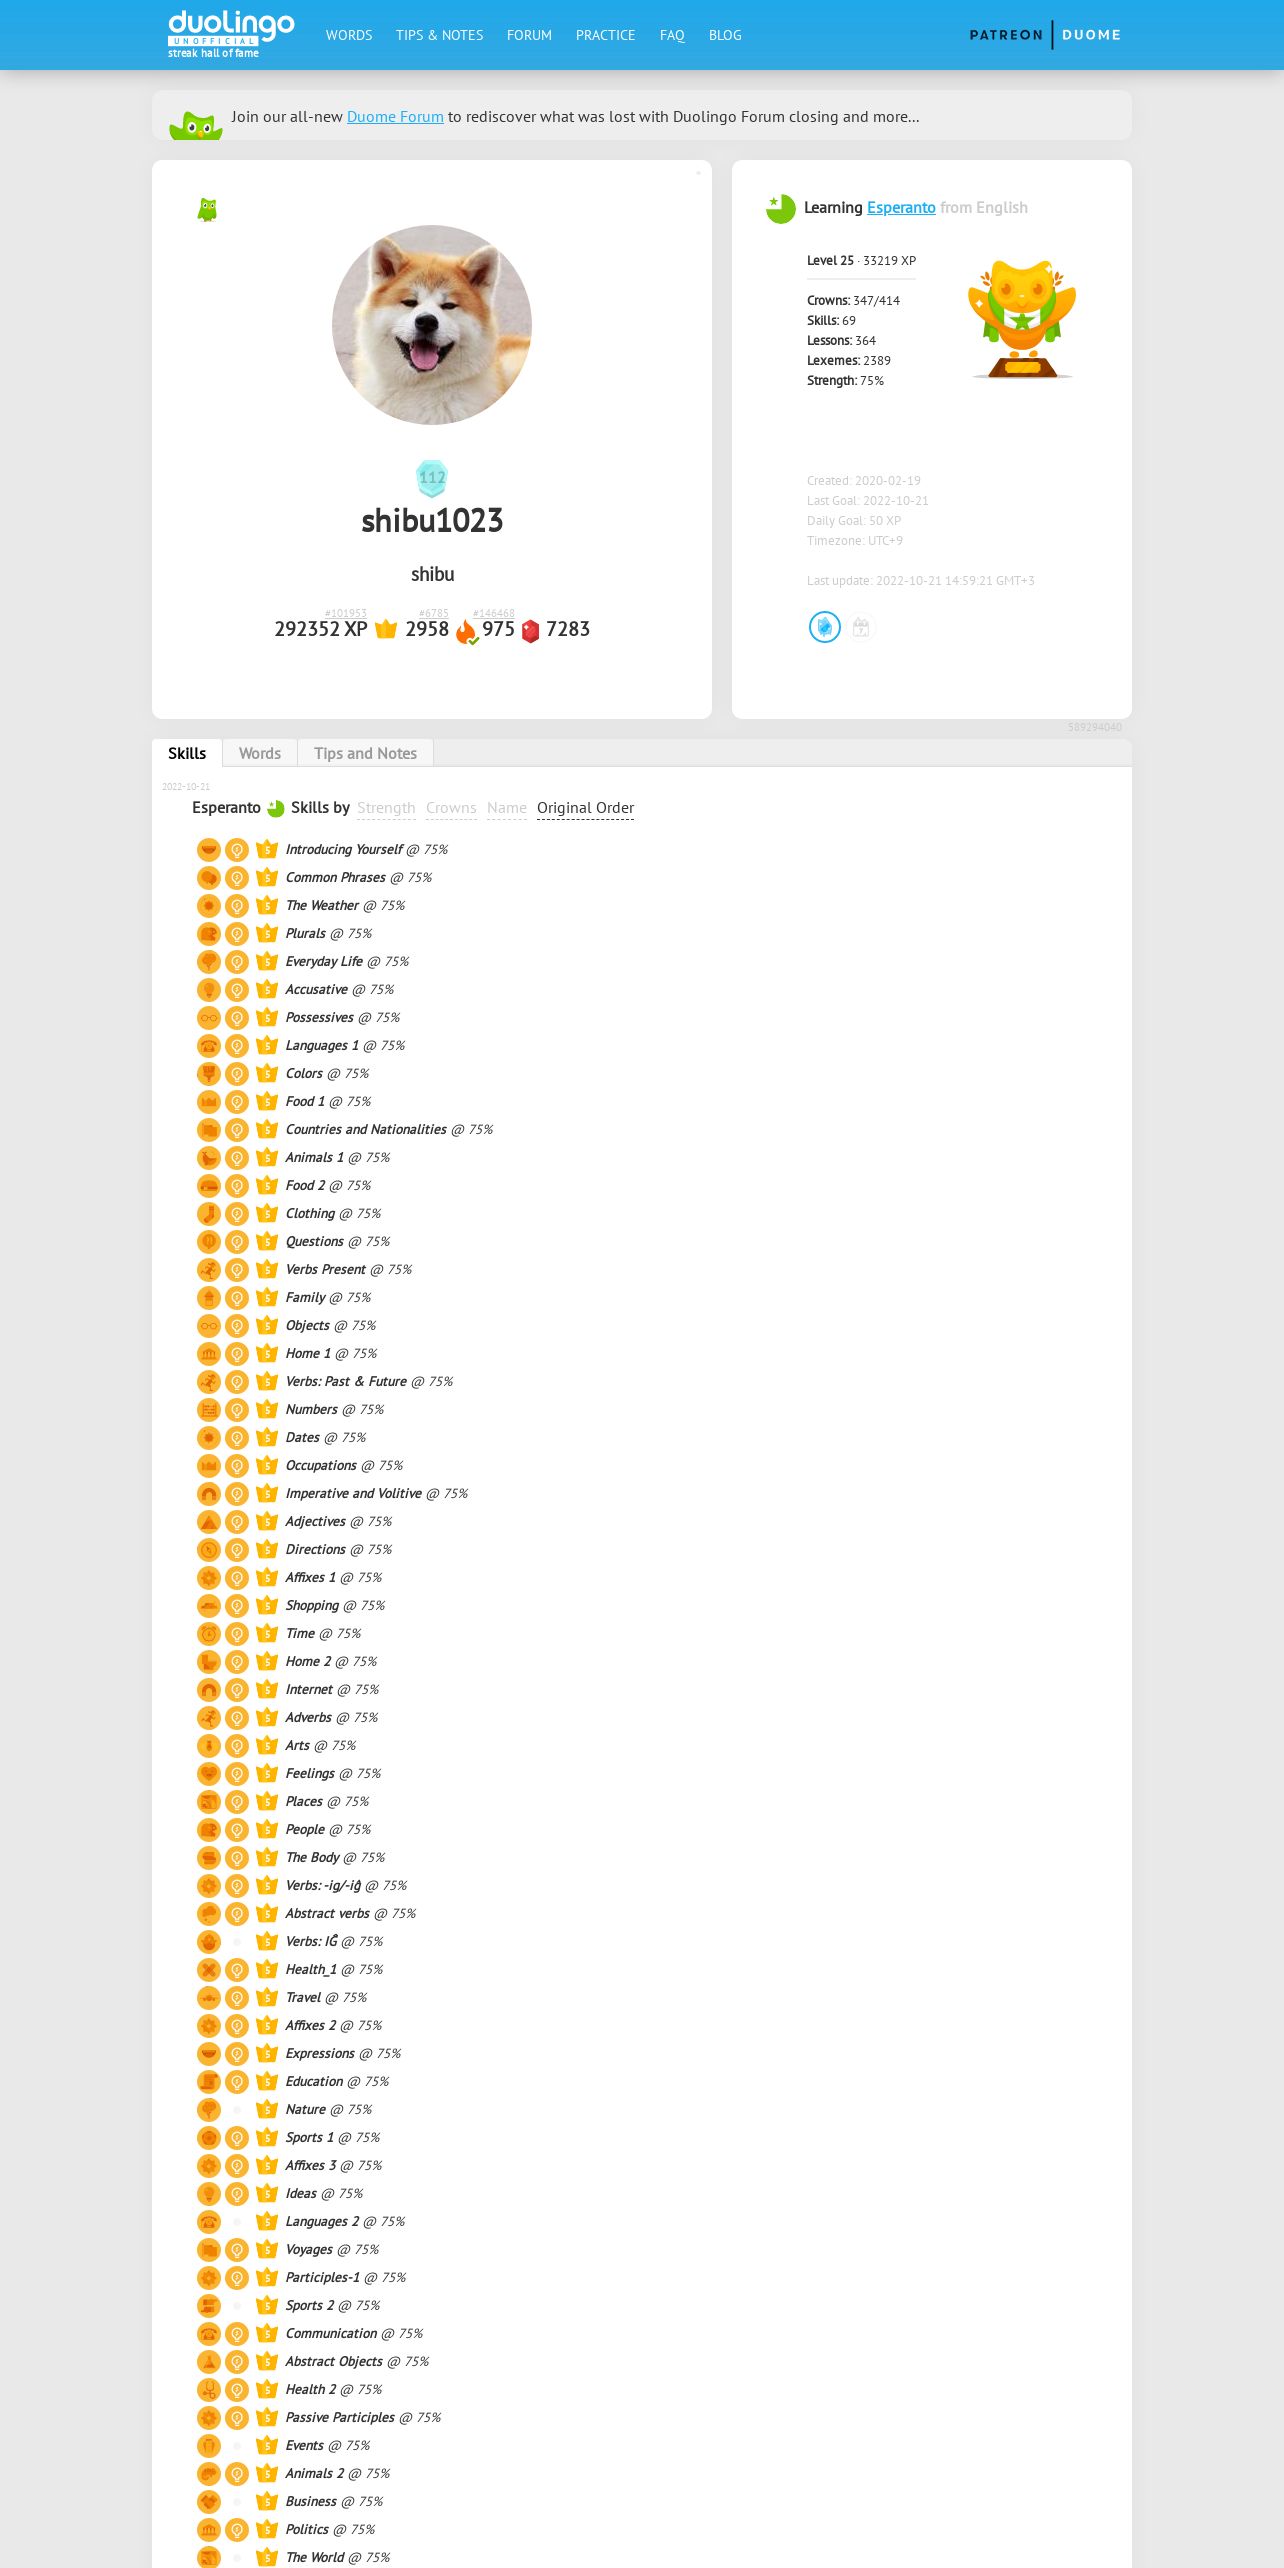Click the blue circled streak freeze icon
Viewport: 1284px width, 2568px height.
tap(825, 627)
